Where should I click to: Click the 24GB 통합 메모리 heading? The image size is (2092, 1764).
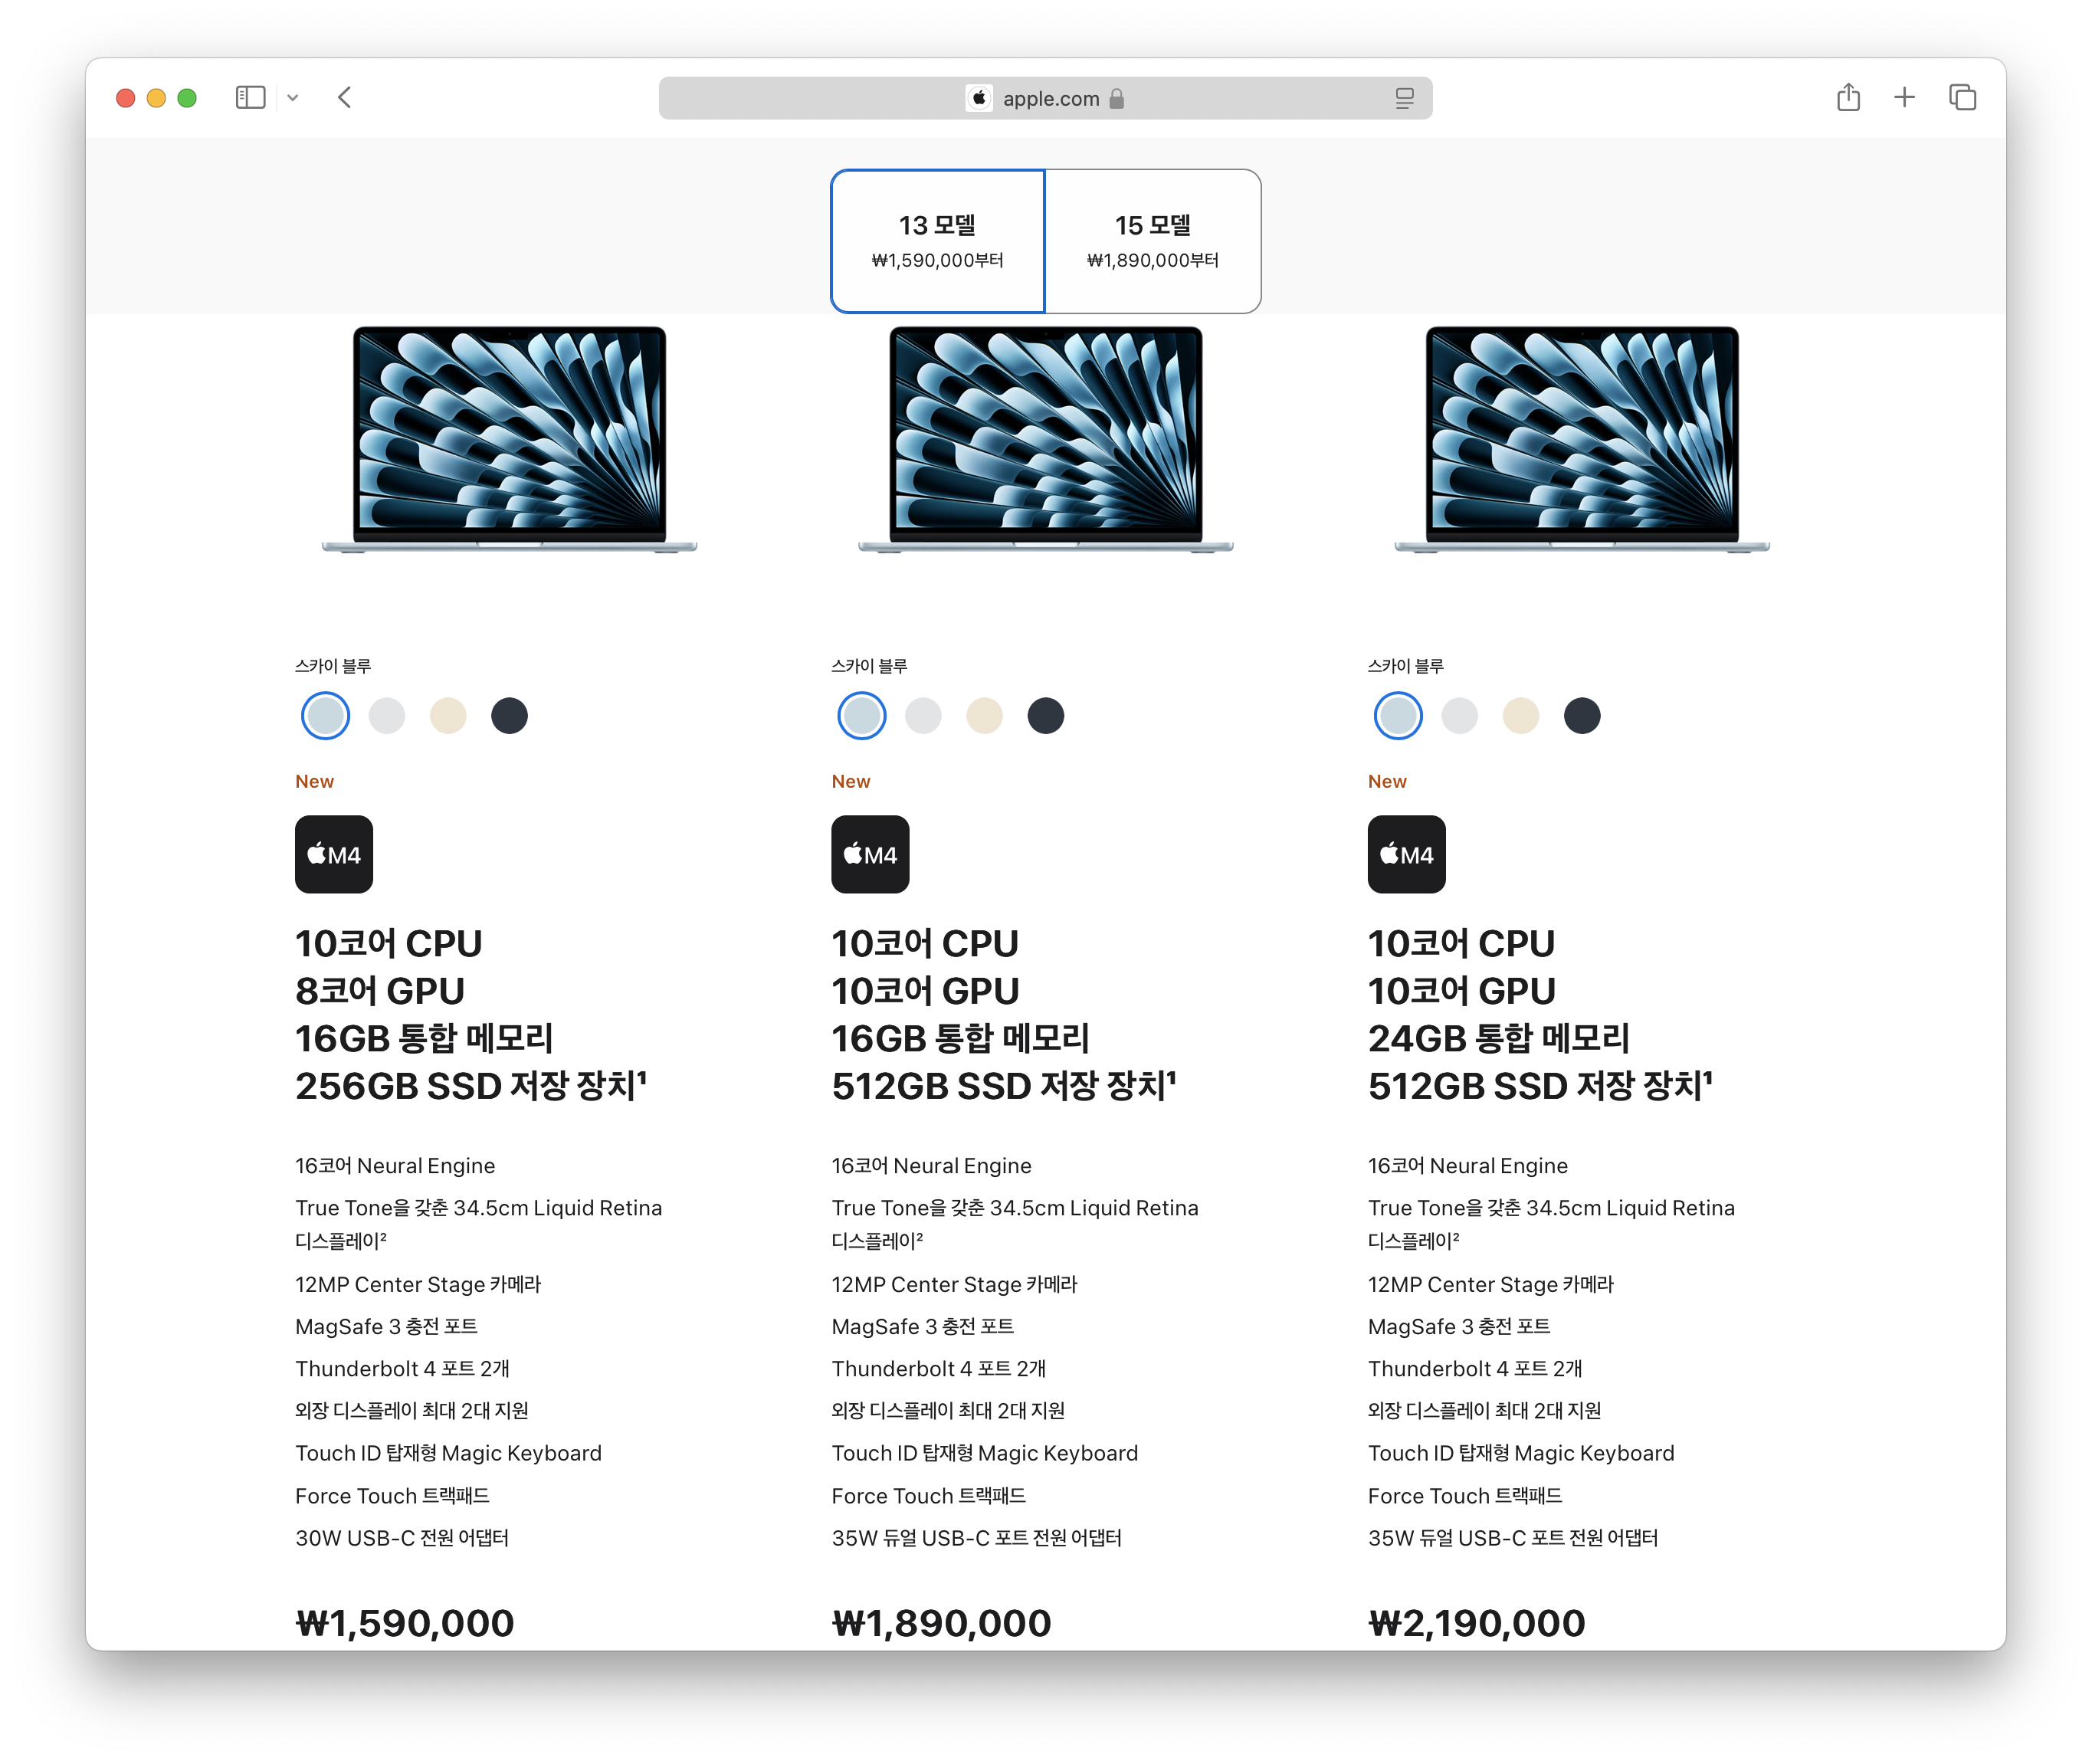(1499, 1039)
